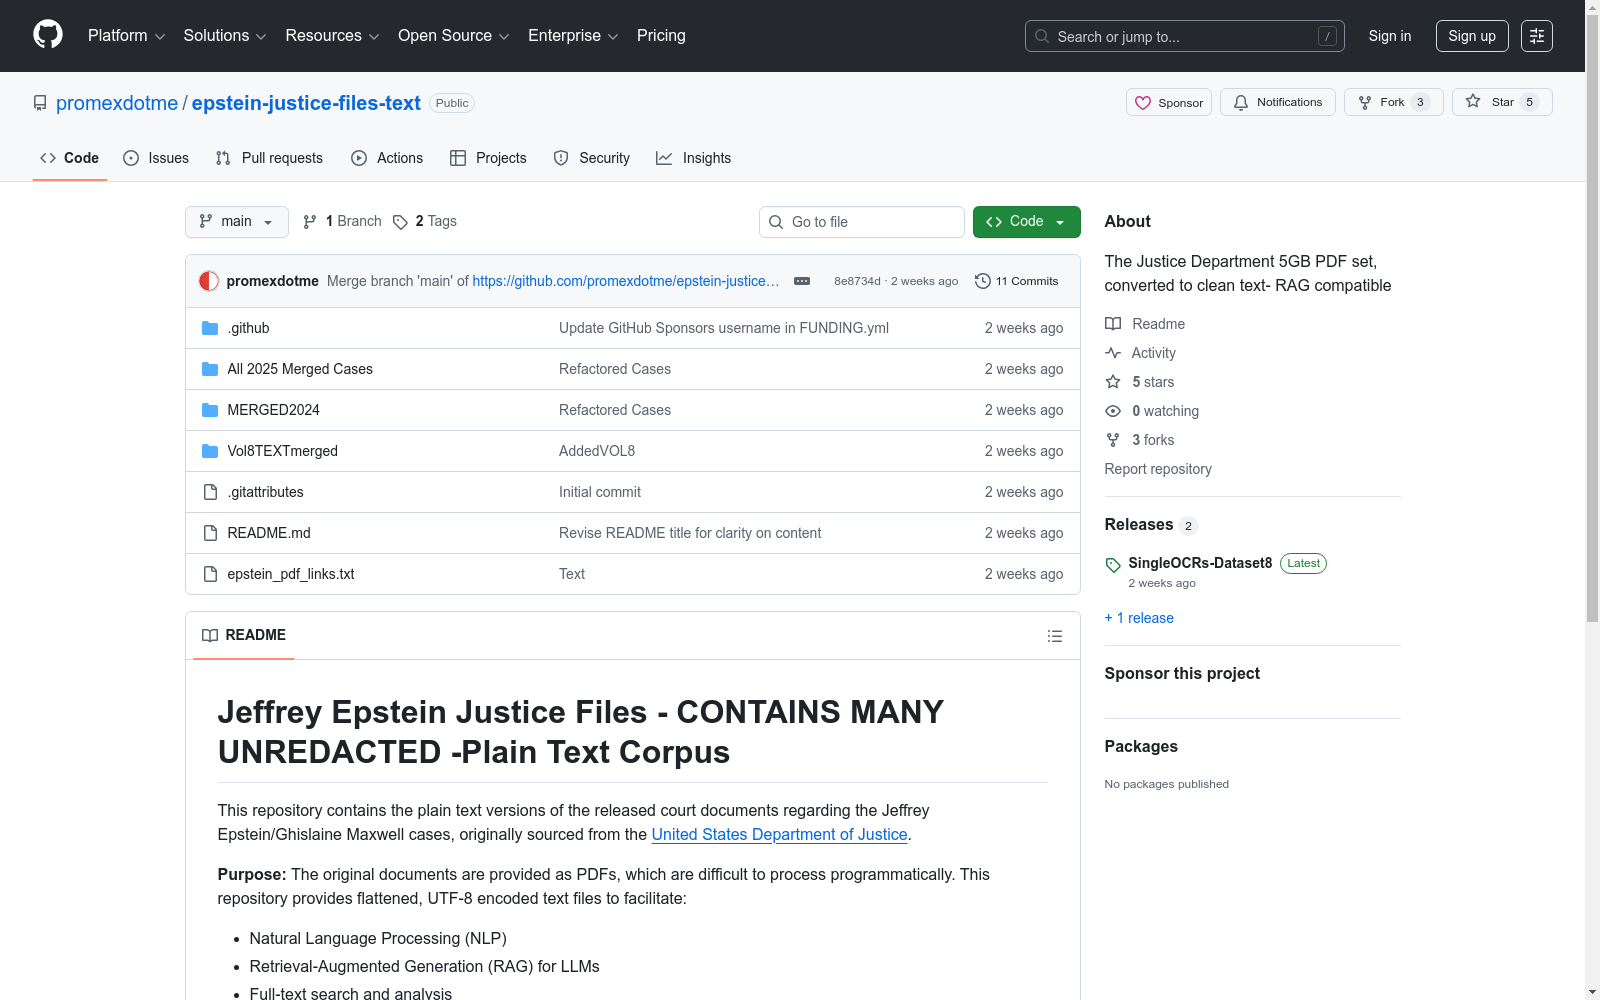Click the star icon beside 5 stars
The image size is (1600, 1000).
click(x=1113, y=382)
